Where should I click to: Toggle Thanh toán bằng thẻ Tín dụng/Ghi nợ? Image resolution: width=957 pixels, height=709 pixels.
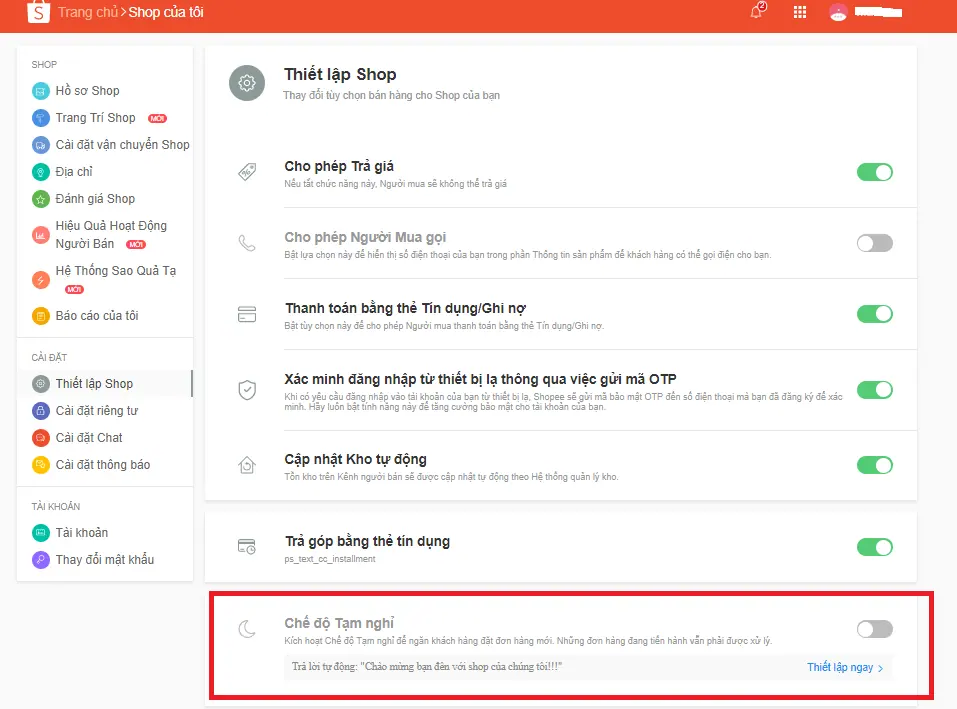(875, 314)
